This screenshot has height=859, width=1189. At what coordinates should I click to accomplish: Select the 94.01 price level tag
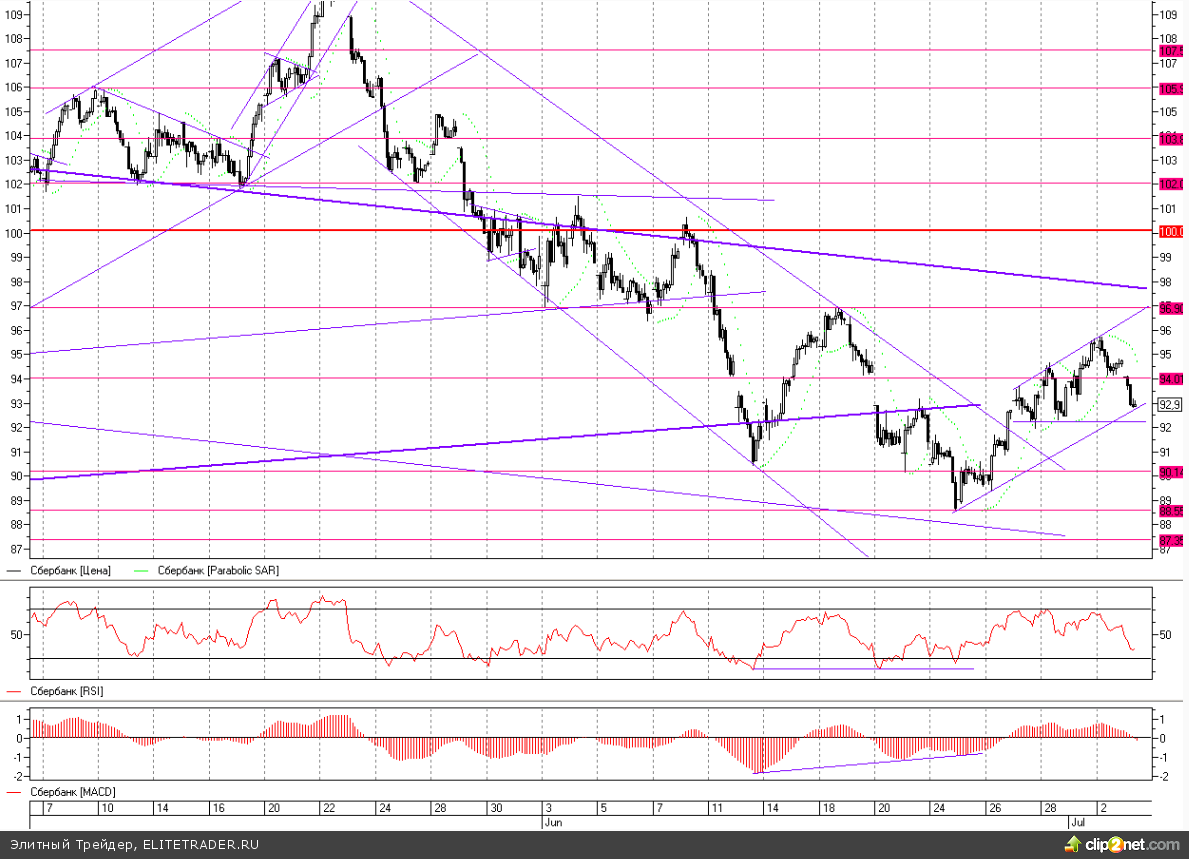1171,379
